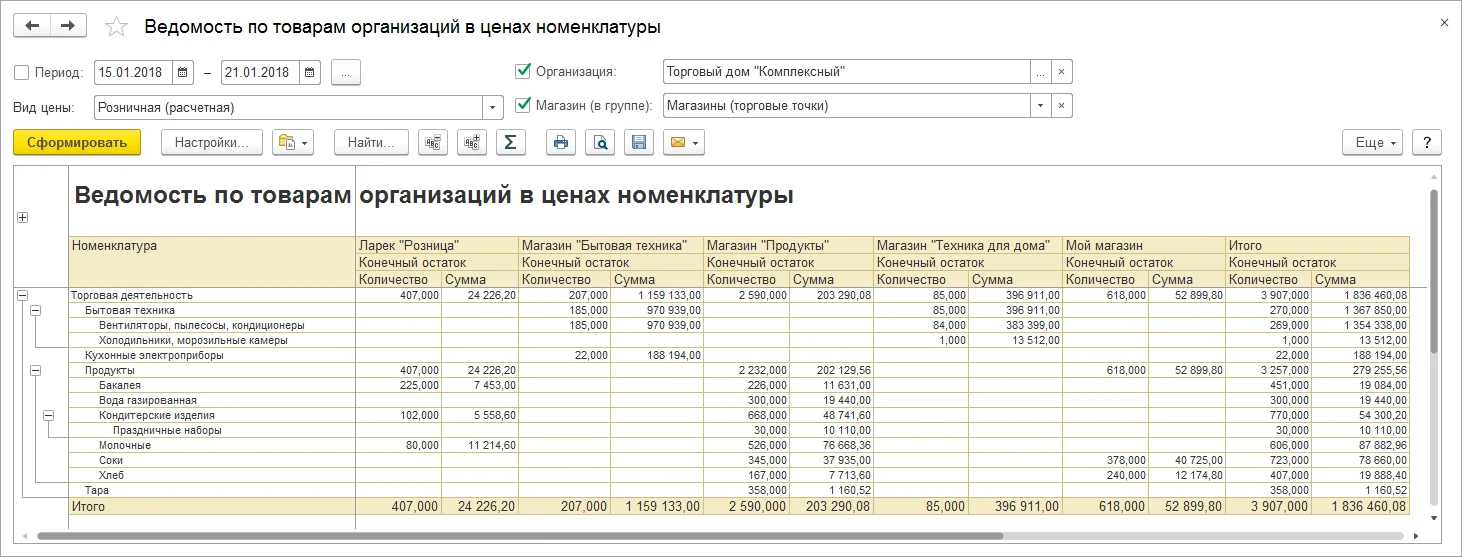Close the report with X icon

[1443, 22]
